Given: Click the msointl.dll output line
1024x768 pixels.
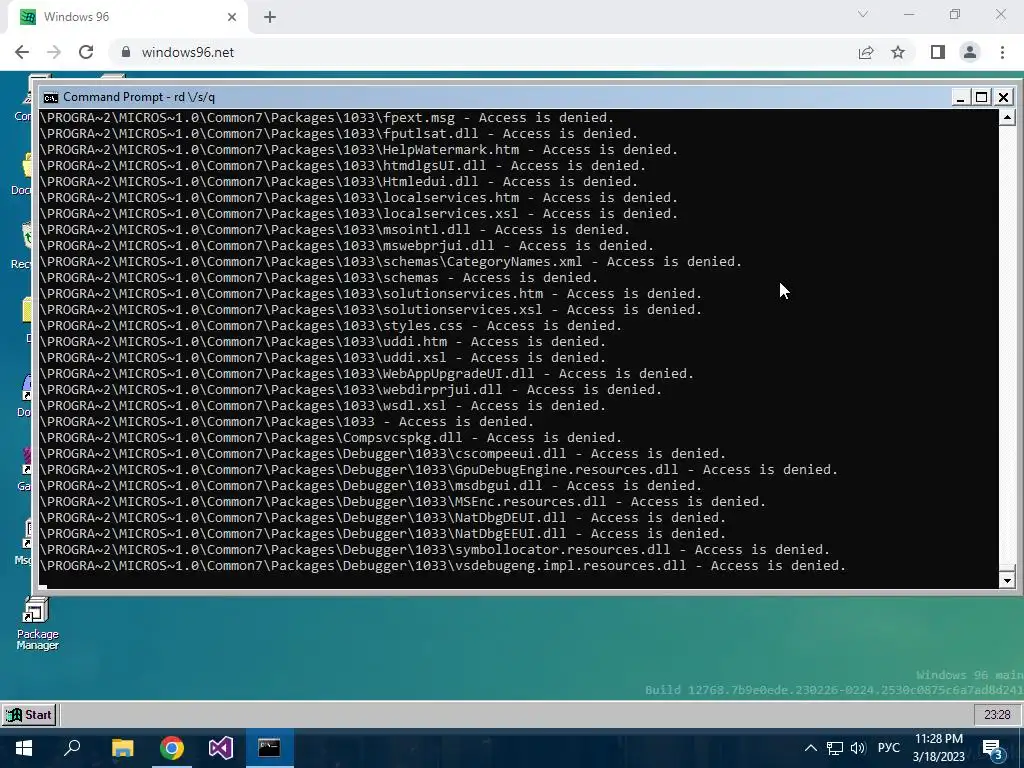Looking at the screenshot, I should 335,229.
